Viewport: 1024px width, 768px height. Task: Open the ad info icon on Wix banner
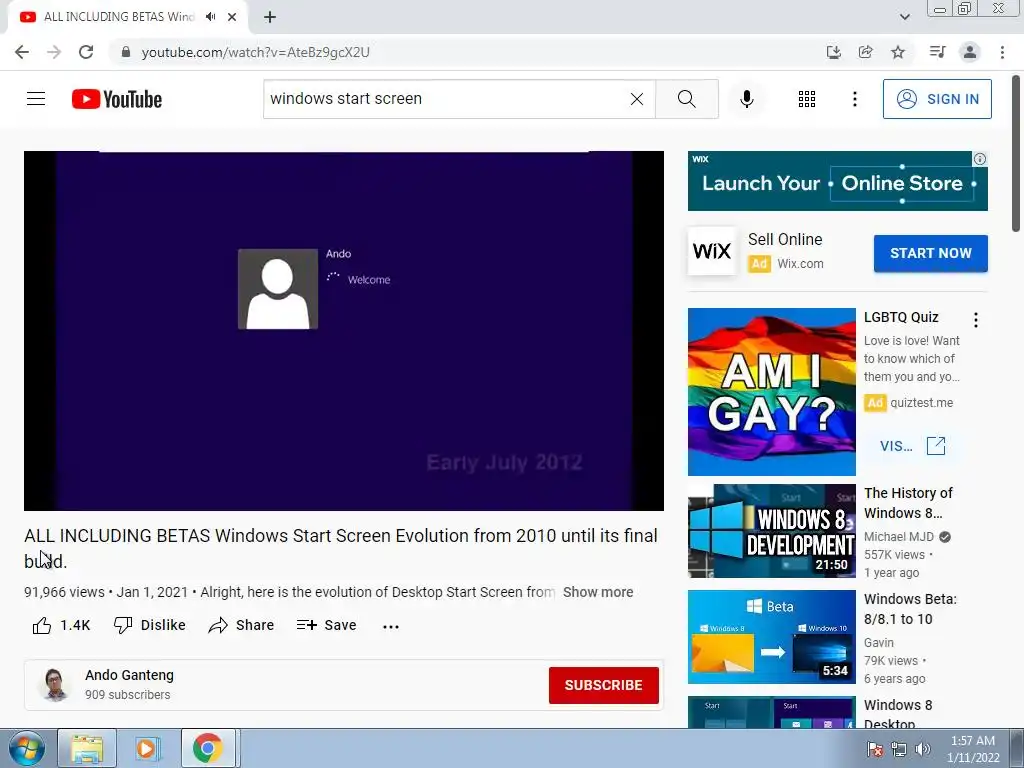(x=980, y=159)
